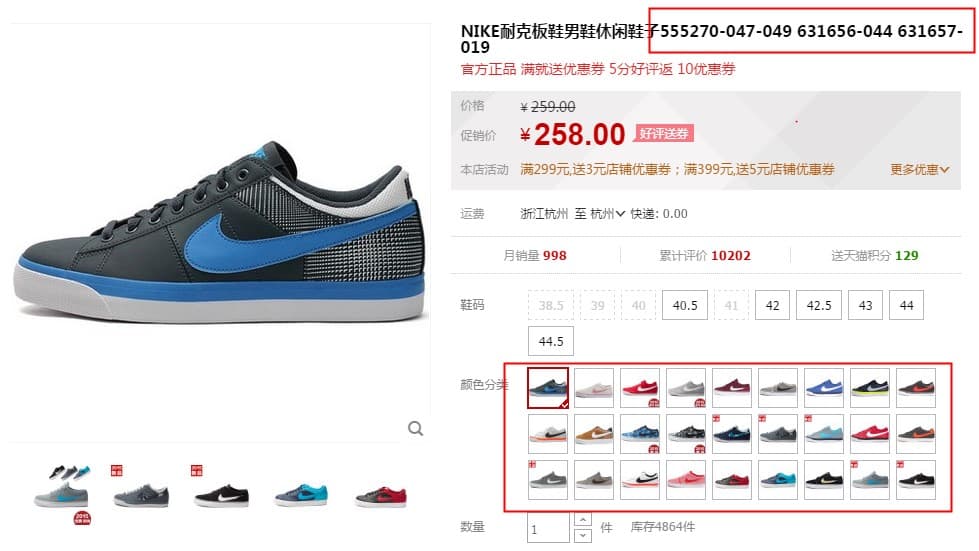Viewport: 979px width, 551px height.
Task: Select the 好评送券 coupon badge
Action: point(664,134)
